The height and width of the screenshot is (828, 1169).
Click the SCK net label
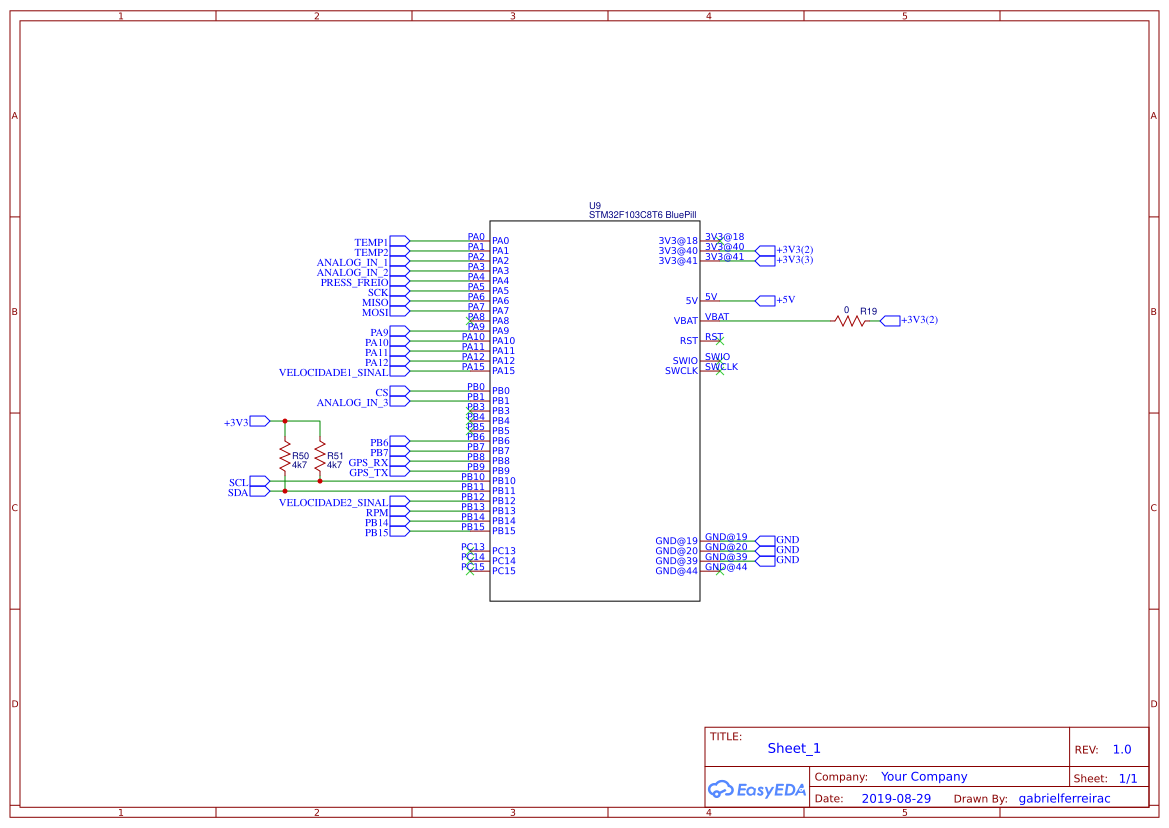(378, 293)
